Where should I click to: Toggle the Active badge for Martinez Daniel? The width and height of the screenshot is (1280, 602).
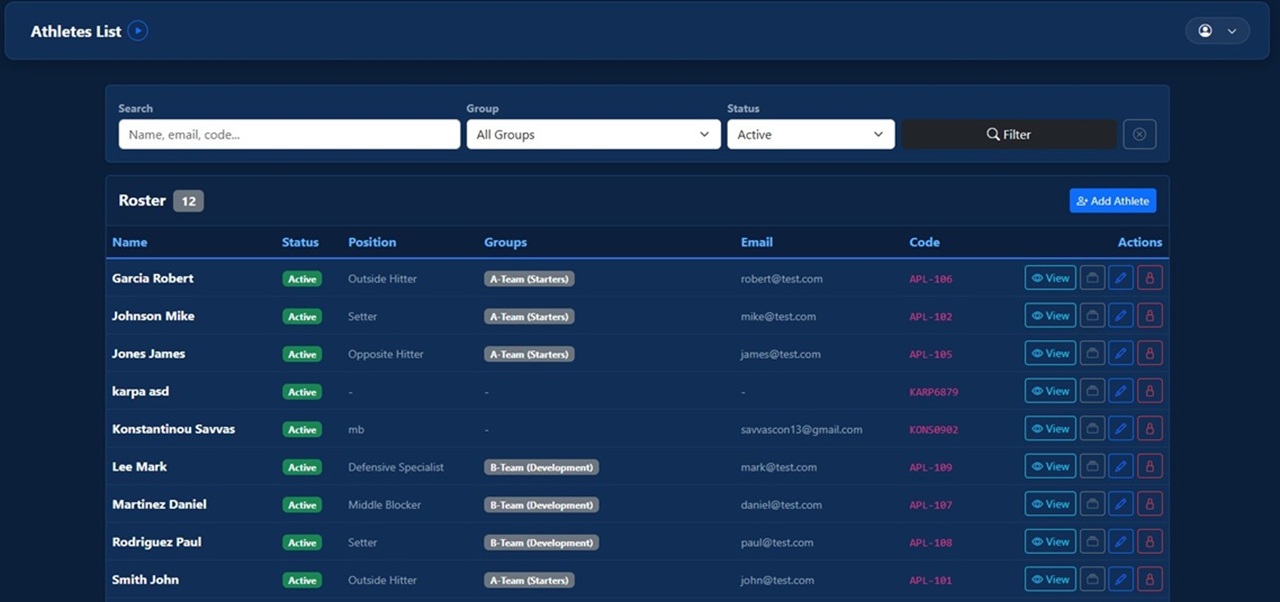coord(302,504)
